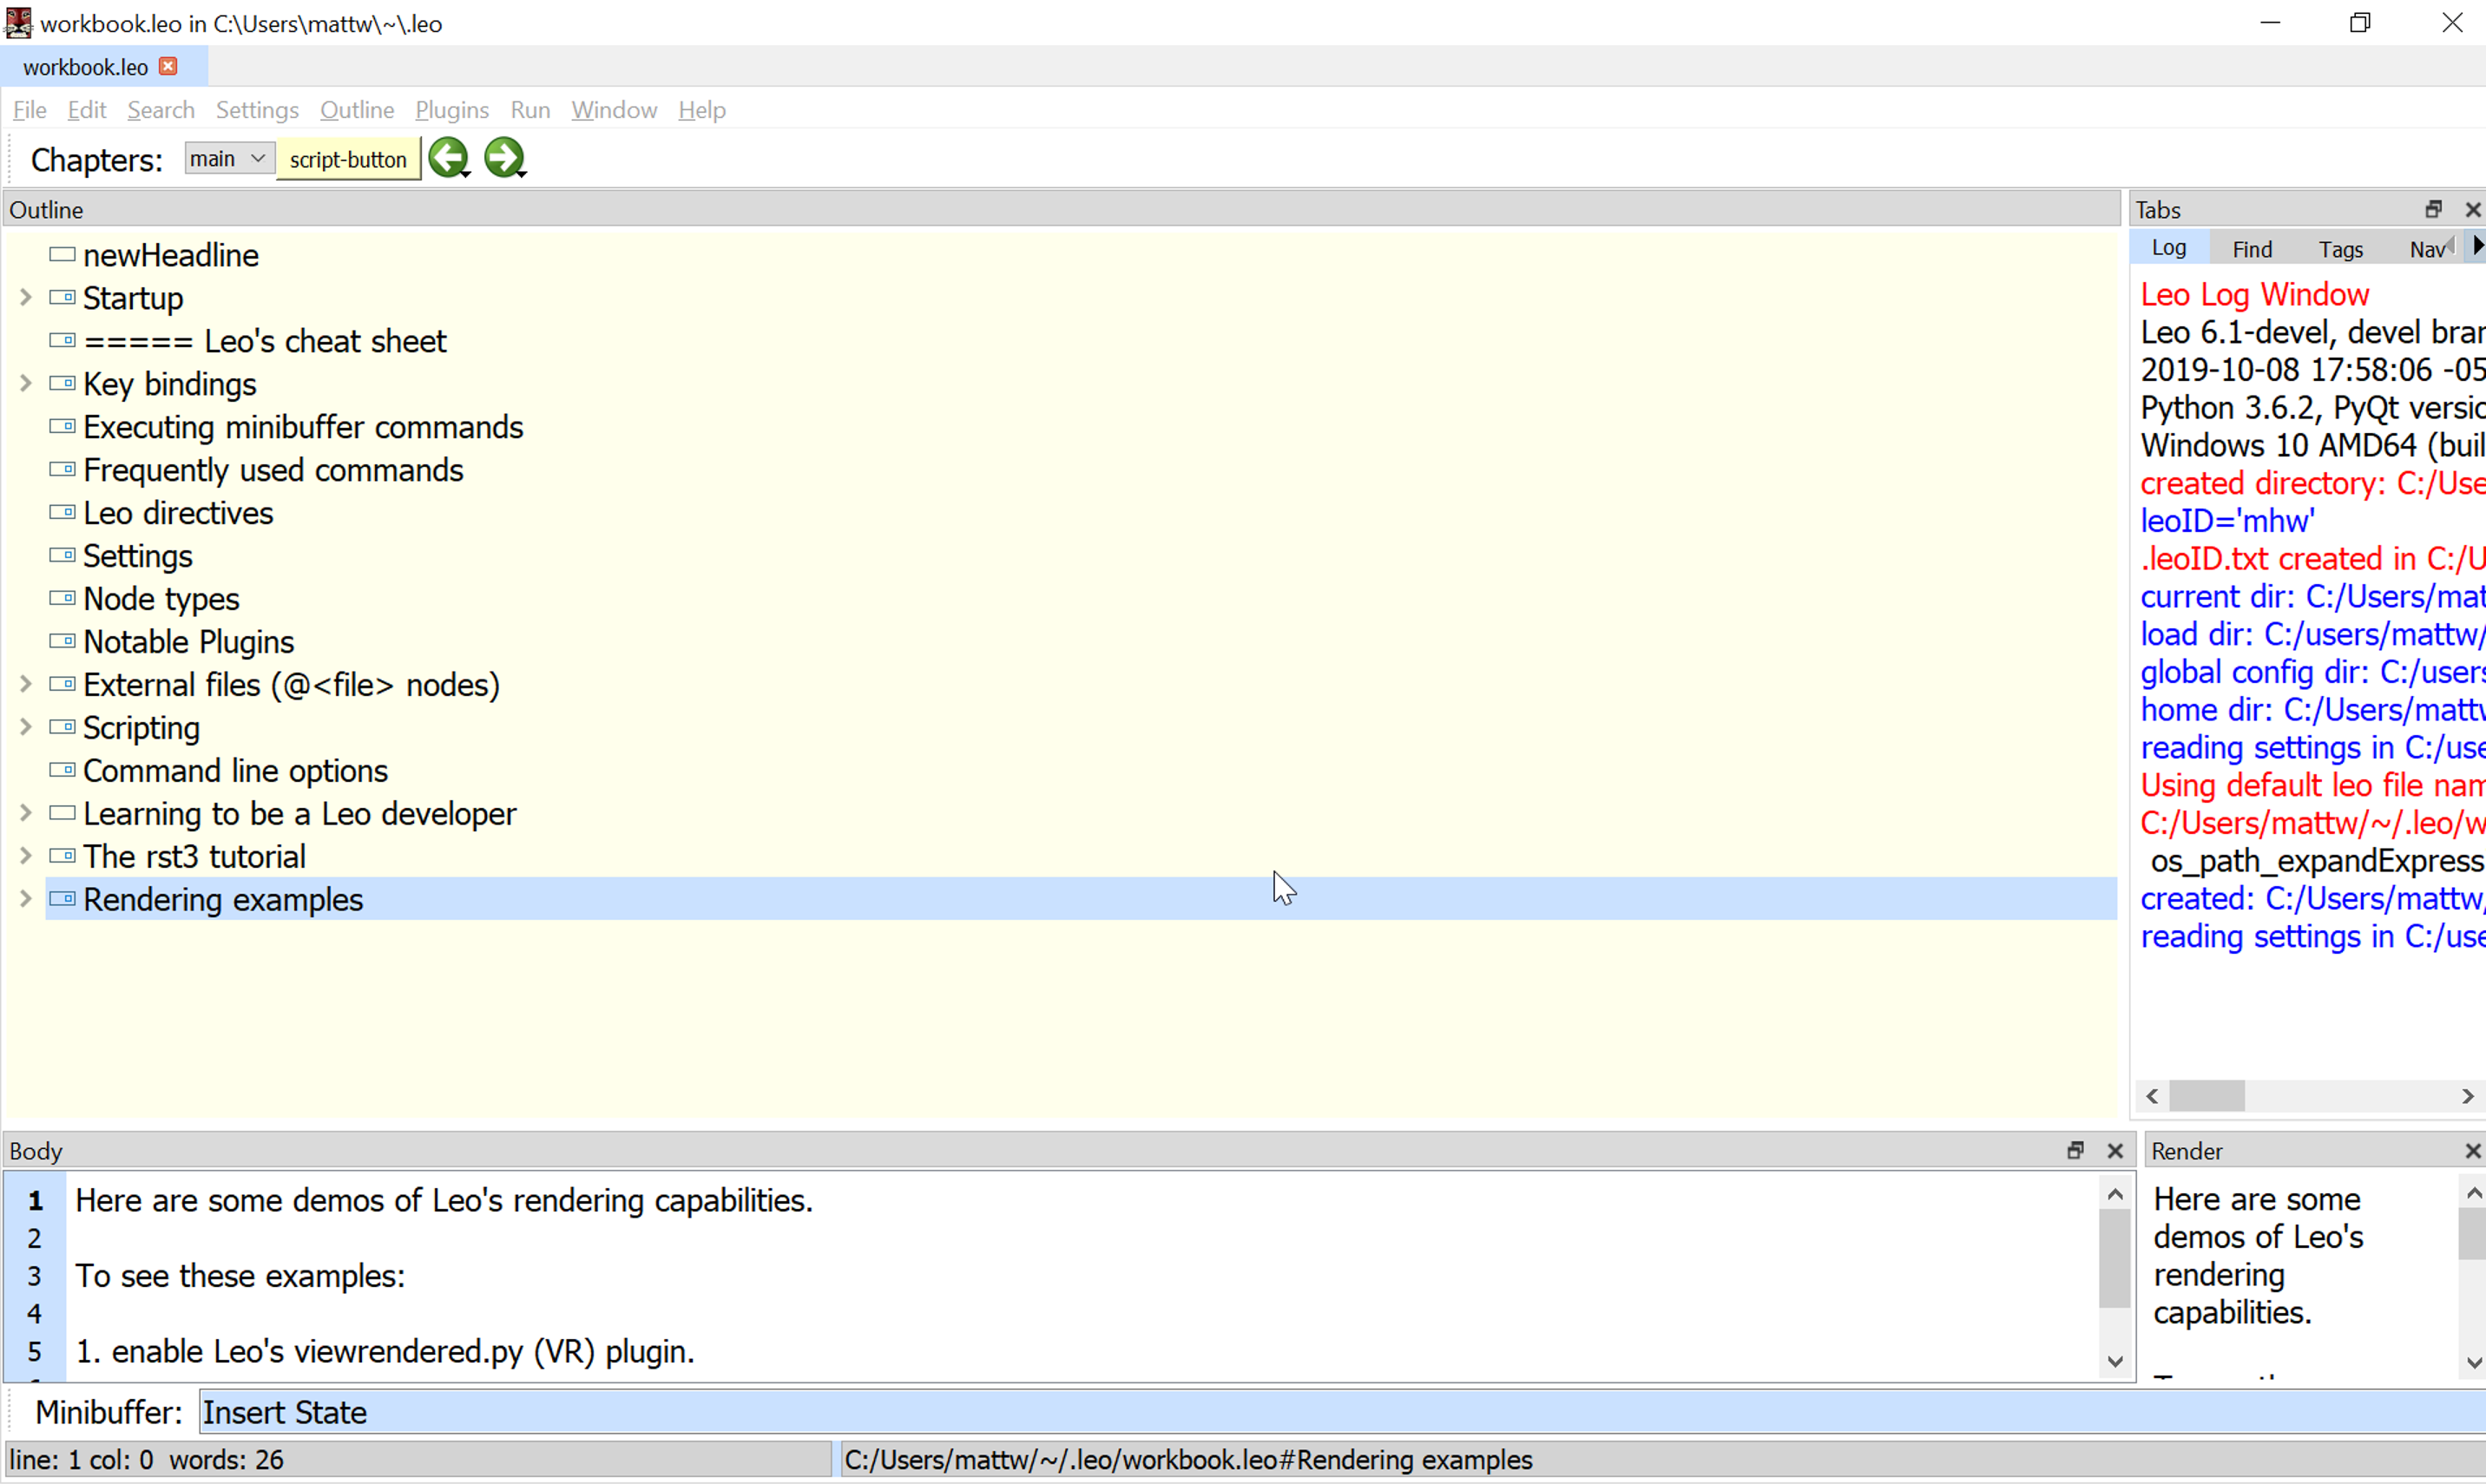Screen dimensions: 2486x1484
Task: Select the Key bindings headline
Action: coord(169,384)
